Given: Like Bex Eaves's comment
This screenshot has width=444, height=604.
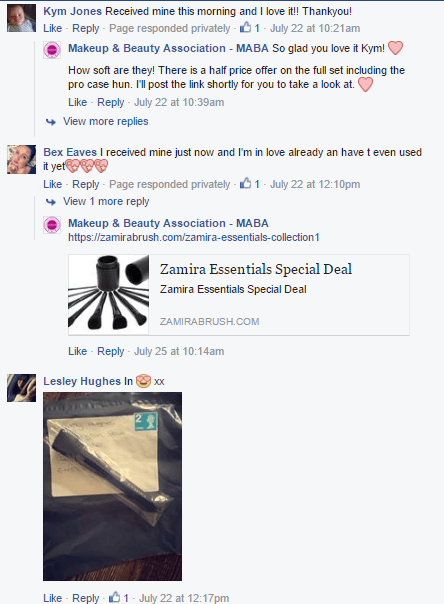Looking at the screenshot, I should (x=52, y=184).
